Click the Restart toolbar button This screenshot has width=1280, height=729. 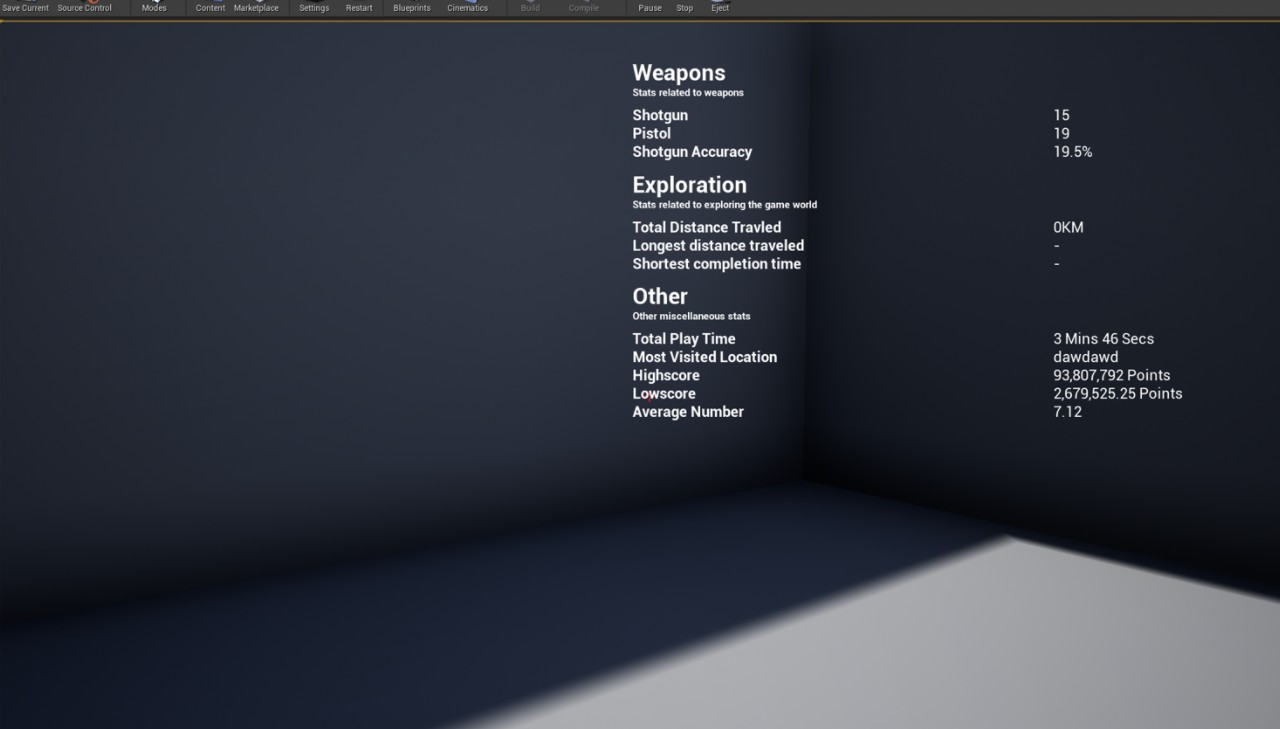(x=359, y=7)
